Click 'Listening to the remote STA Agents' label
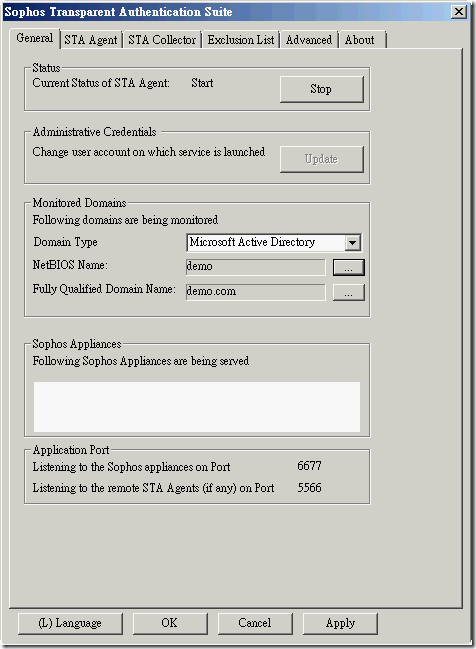The width and height of the screenshot is (476, 649). pyautogui.click(x=153, y=488)
